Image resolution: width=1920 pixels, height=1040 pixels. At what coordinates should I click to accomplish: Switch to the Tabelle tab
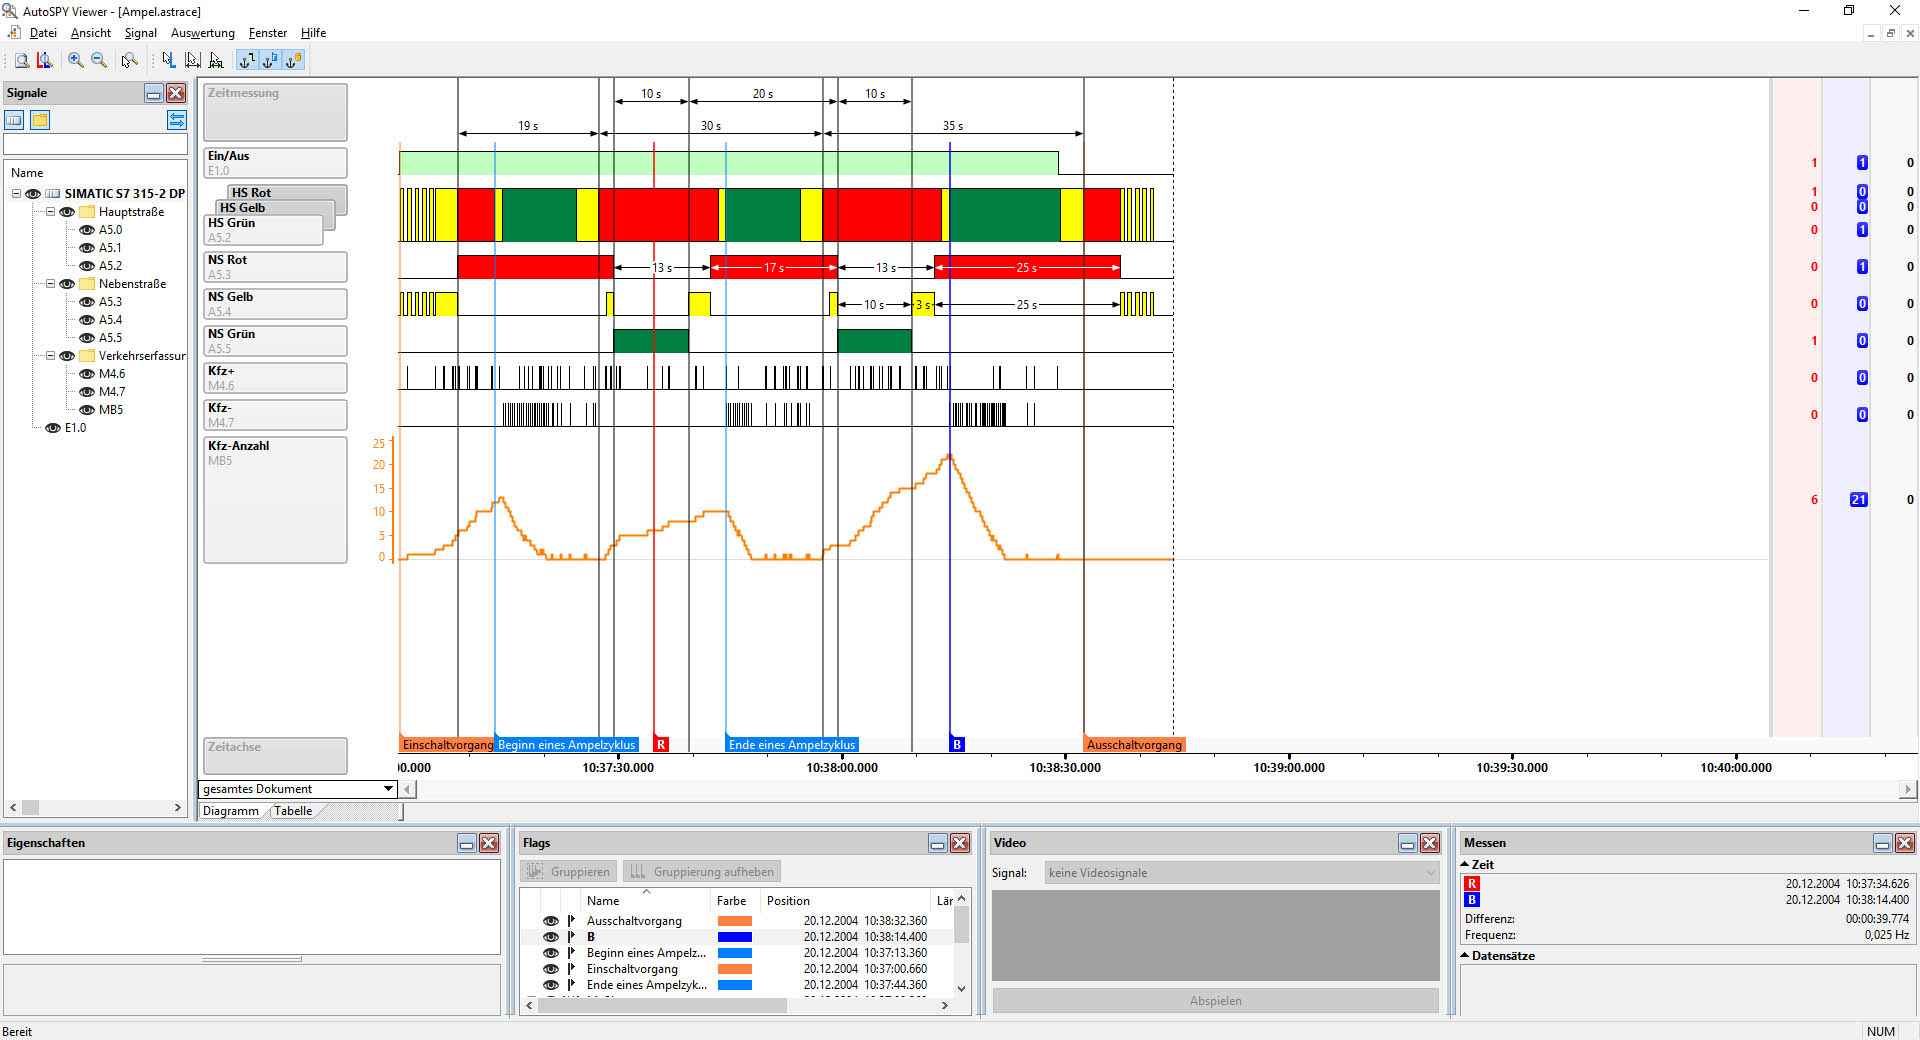[293, 811]
